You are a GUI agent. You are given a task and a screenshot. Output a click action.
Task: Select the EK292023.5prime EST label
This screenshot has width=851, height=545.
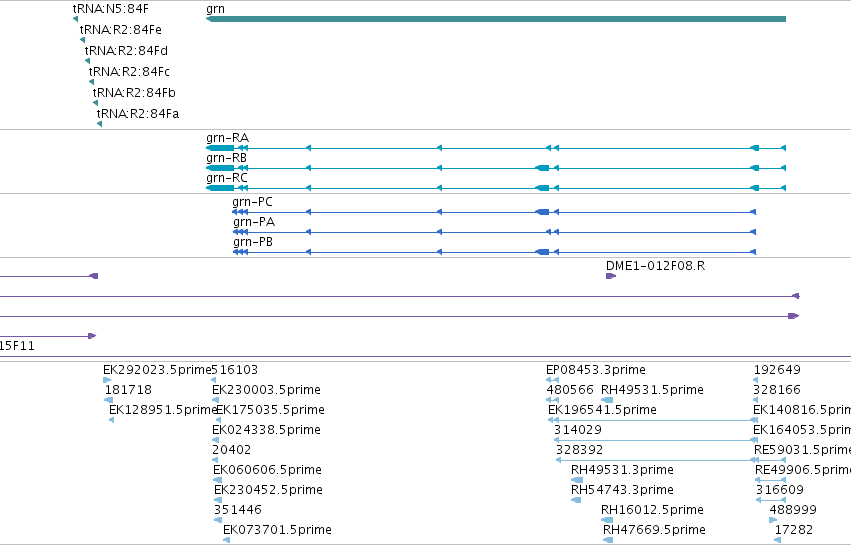point(157,370)
